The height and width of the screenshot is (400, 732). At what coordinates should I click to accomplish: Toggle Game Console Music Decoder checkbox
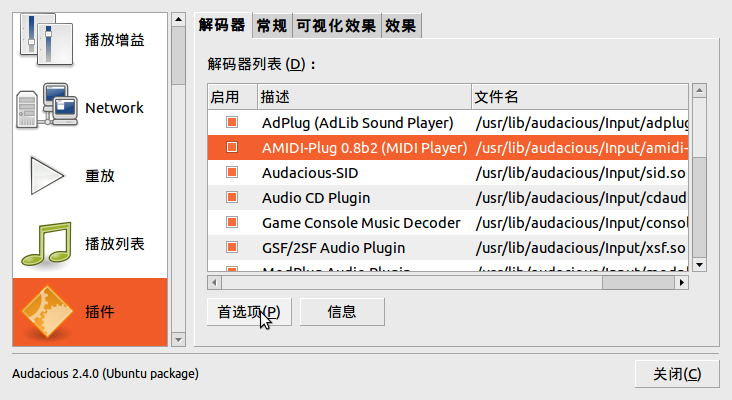tap(231, 222)
